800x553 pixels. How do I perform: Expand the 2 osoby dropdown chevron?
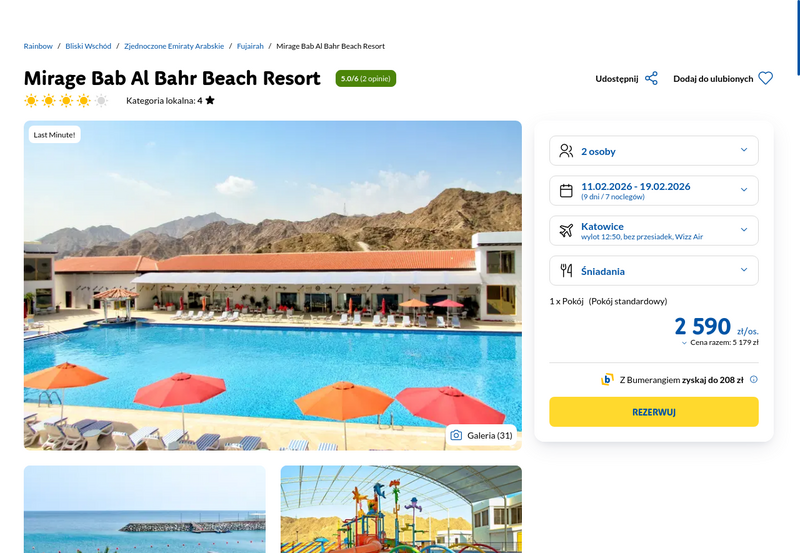pyautogui.click(x=744, y=150)
